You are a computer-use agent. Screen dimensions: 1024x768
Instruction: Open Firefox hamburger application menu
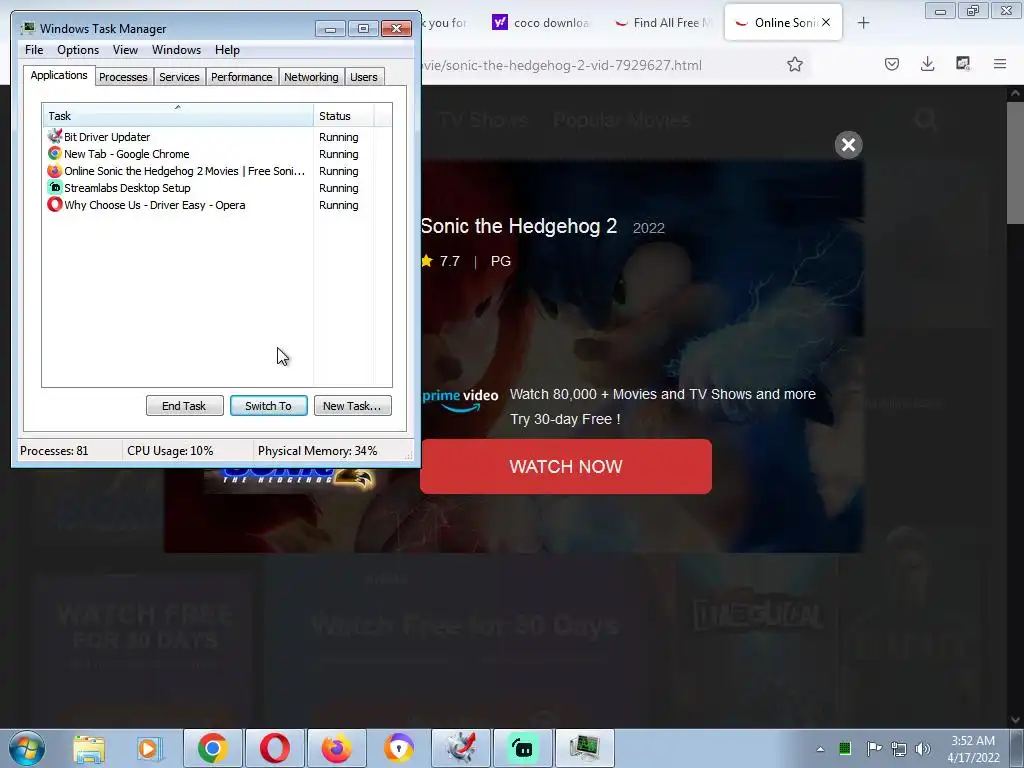tap(1000, 64)
